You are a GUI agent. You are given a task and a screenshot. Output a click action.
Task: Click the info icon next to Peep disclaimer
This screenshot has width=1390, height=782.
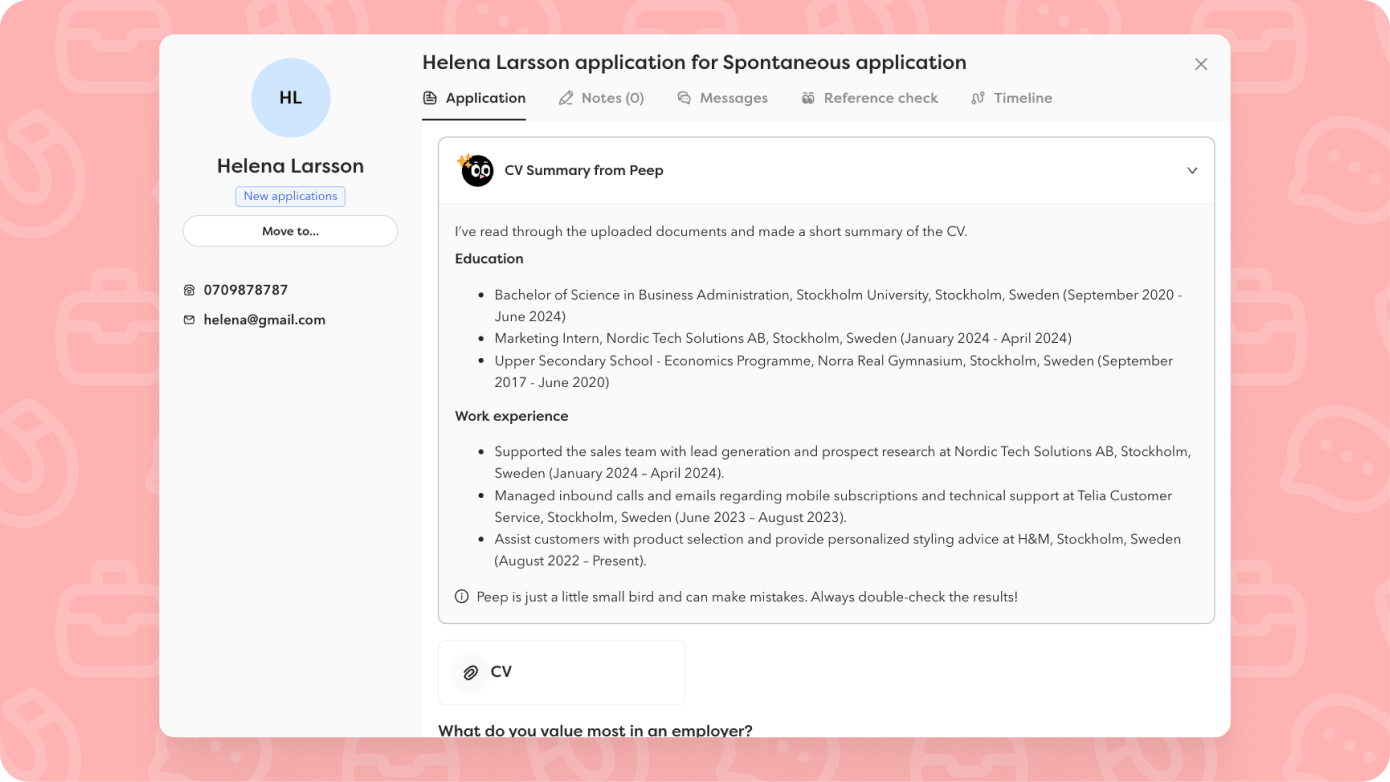click(x=462, y=597)
